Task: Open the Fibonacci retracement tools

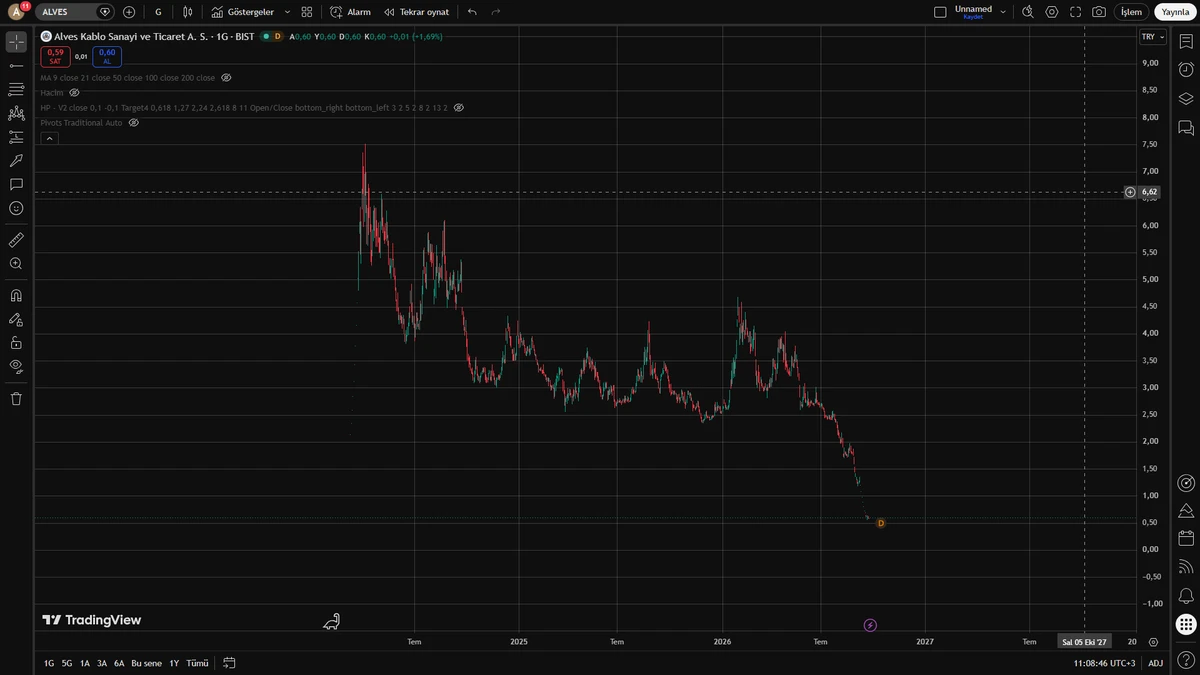Action: [x=16, y=90]
